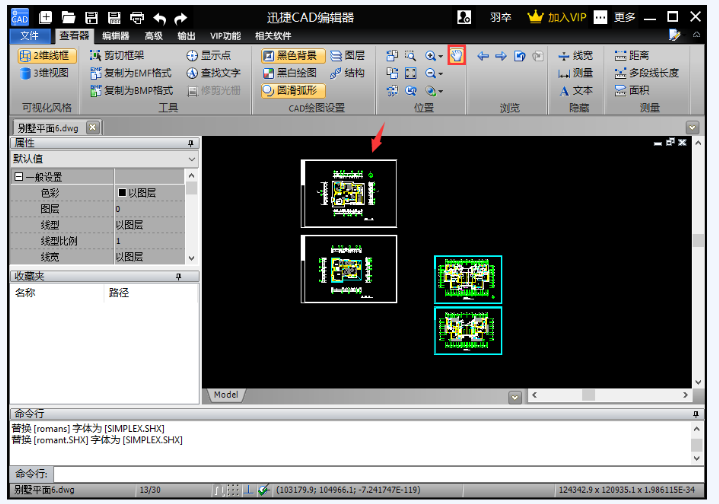Viewport: 719px width, 504px height.
Task: Click the 加入VIP button
Action: click(x=556, y=17)
